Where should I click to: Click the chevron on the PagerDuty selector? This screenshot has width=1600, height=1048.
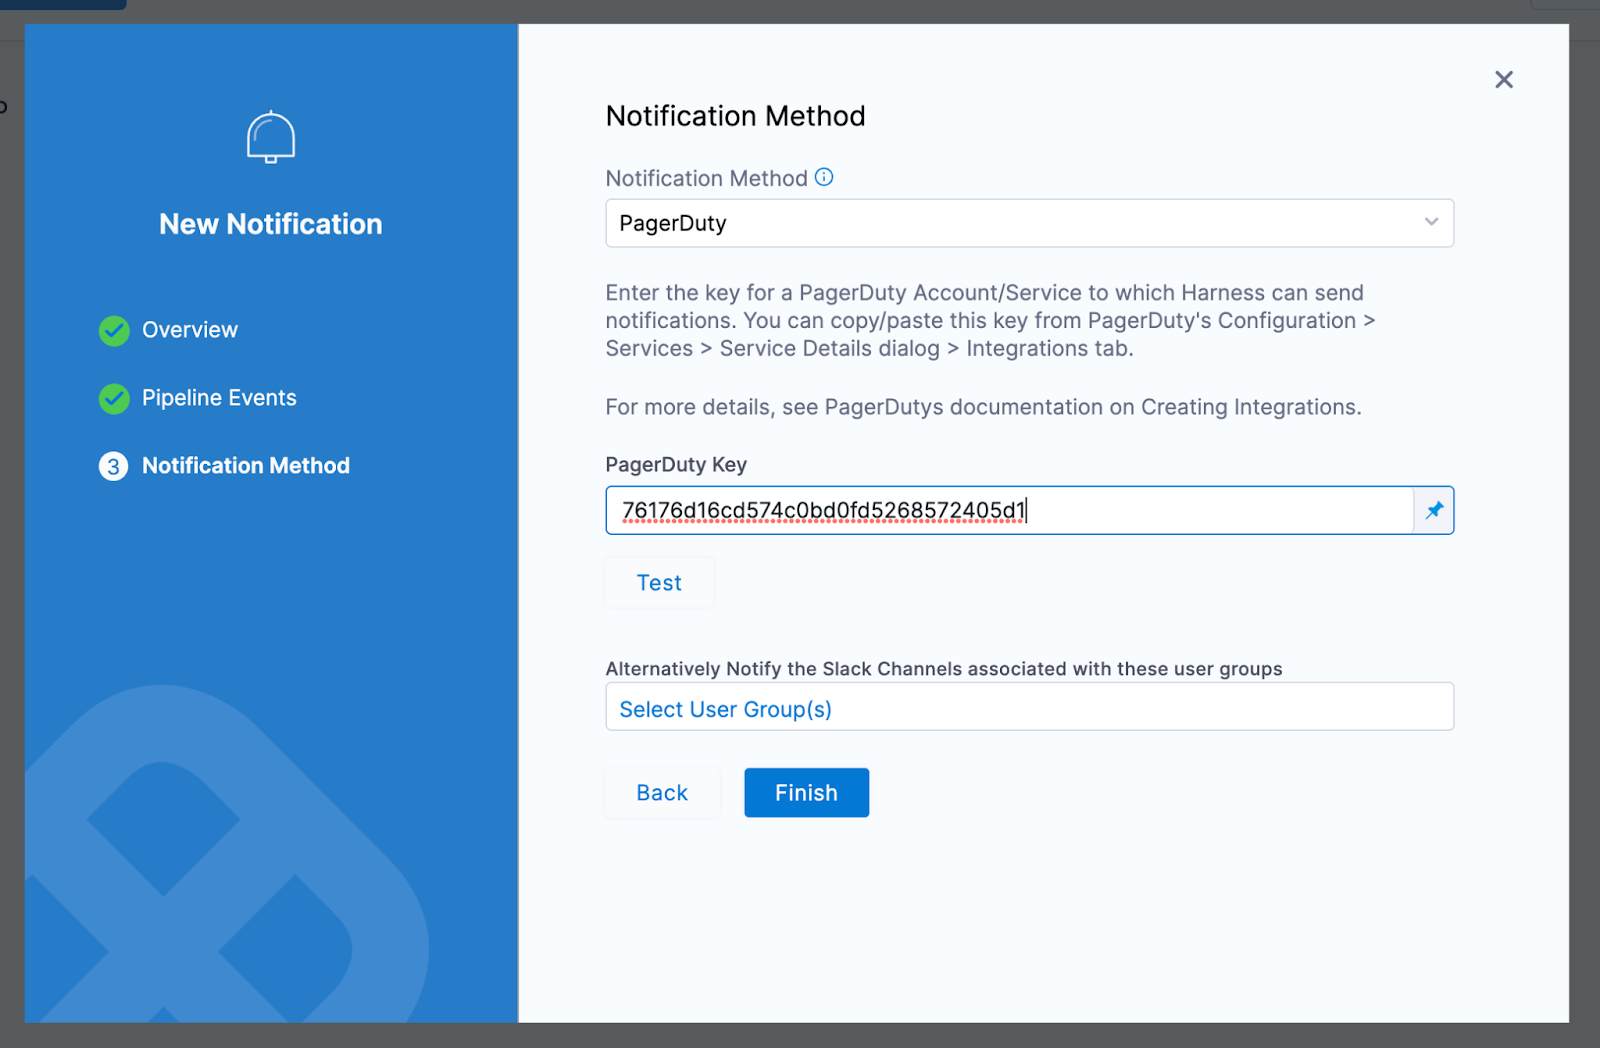(x=1431, y=223)
